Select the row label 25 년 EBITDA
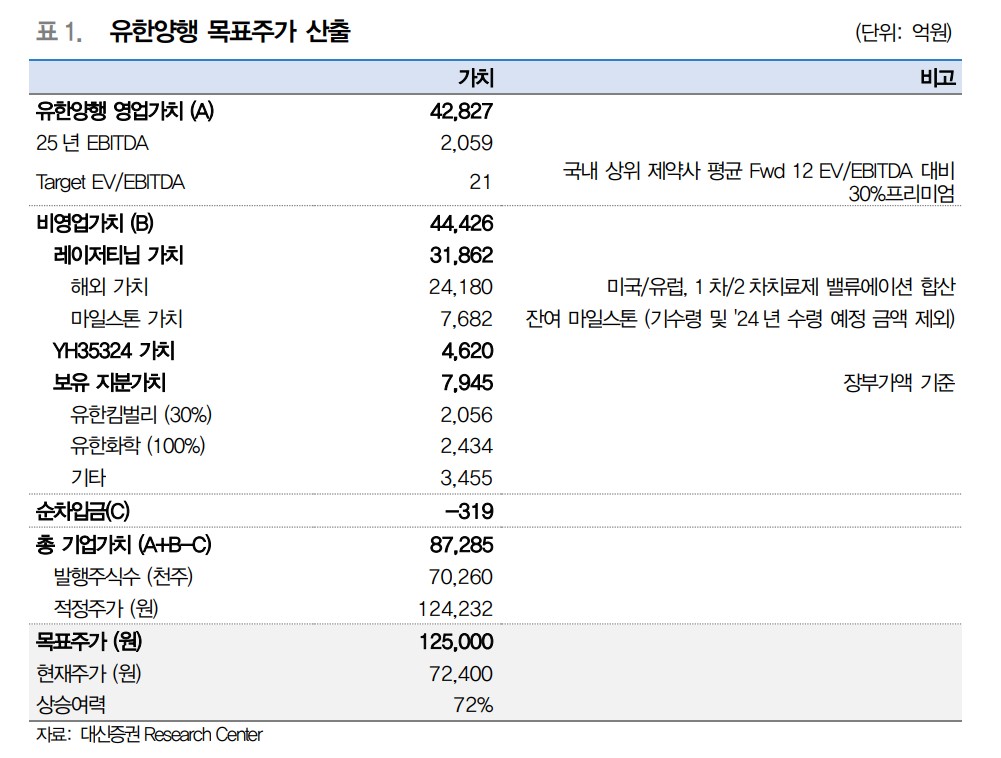The image size is (1001, 758). coord(92,143)
